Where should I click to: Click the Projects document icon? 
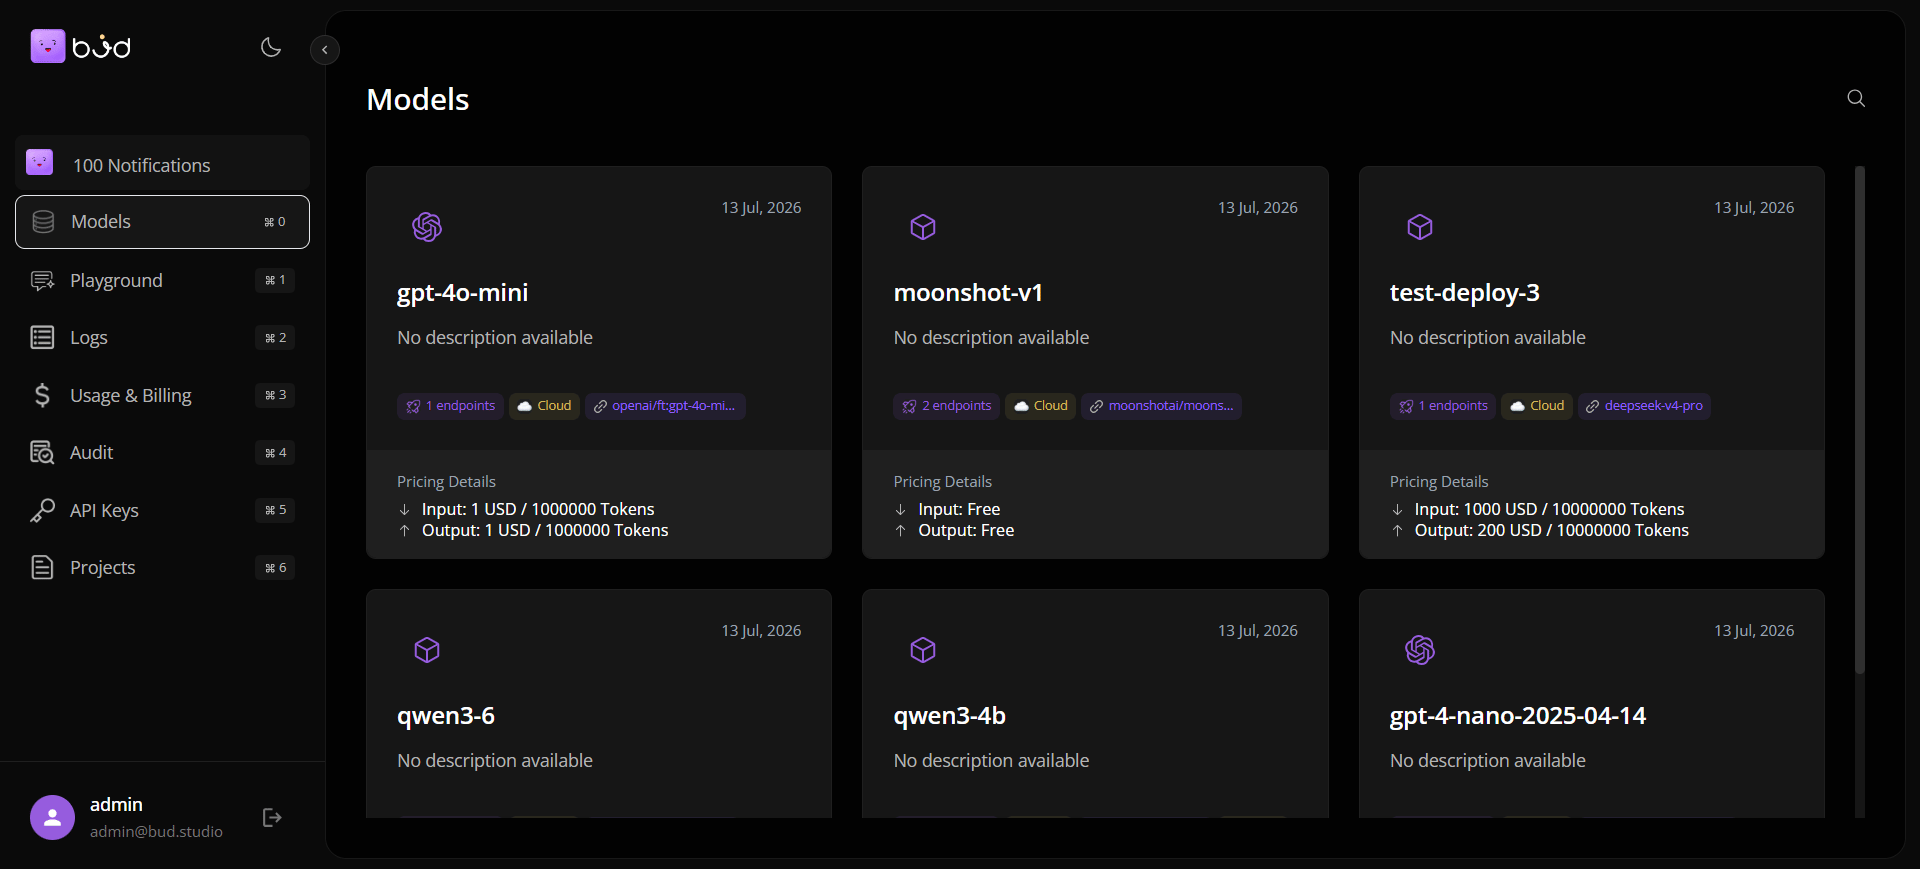pyautogui.click(x=42, y=568)
